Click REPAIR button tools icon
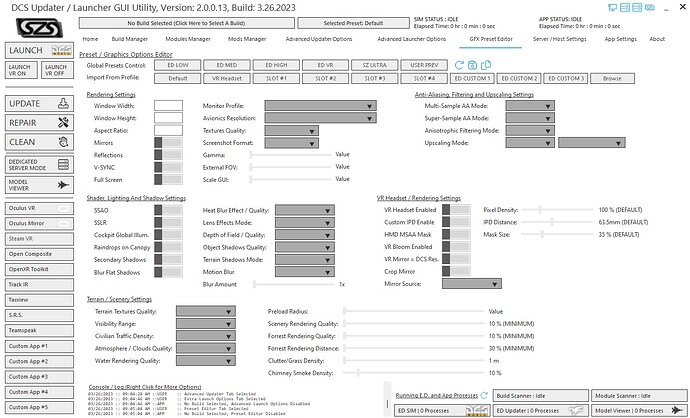 pyautogui.click(x=63, y=123)
